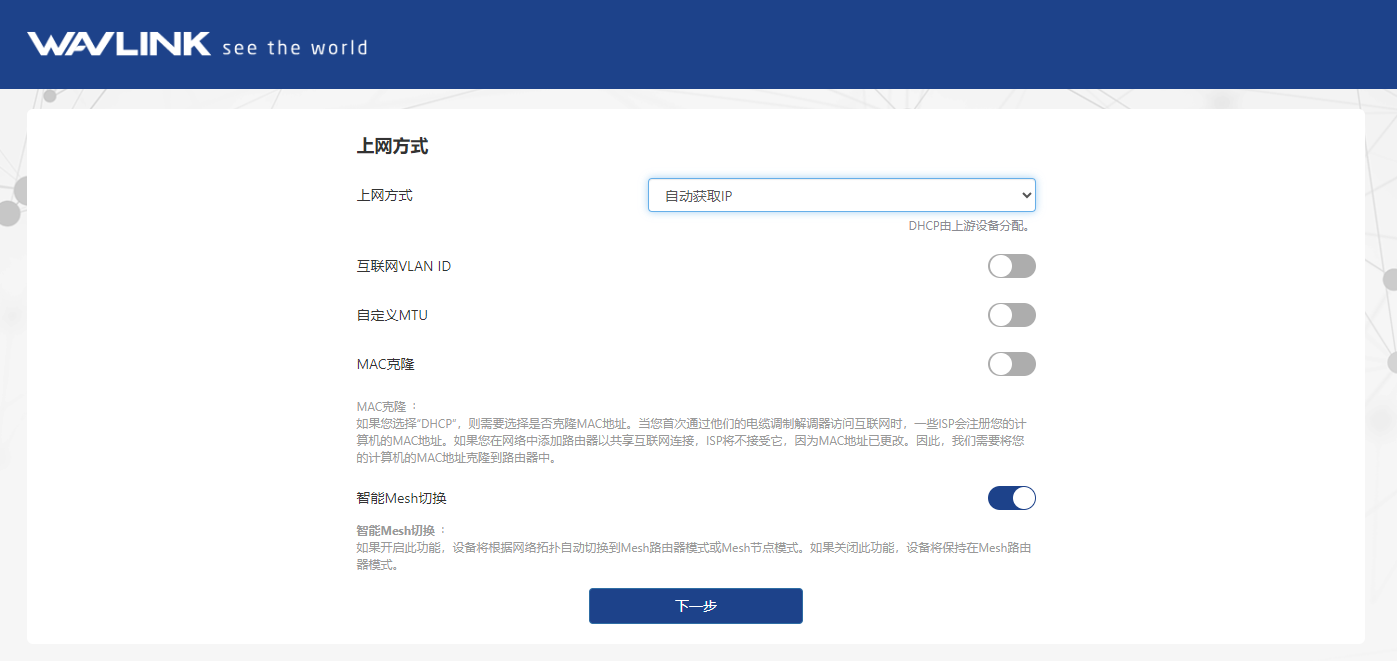The height and width of the screenshot is (661, 1397).
Task: Click the dropdown arrow beside 自动获取IP
Action: [x=1025, y=195]
